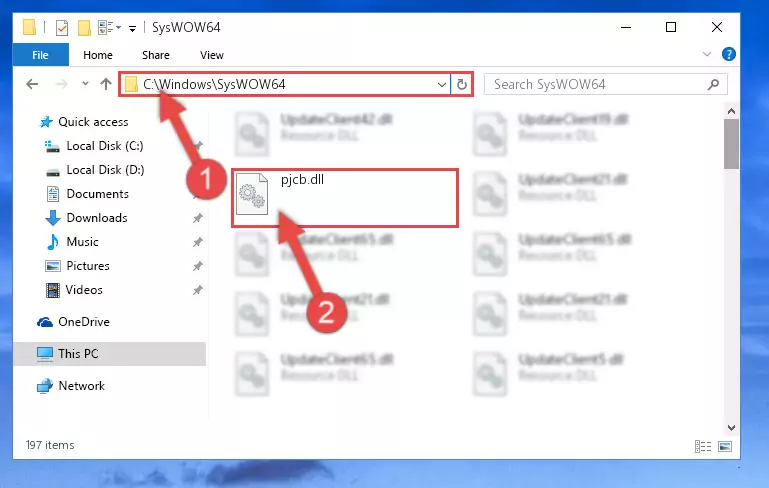Select OneDrive in navigation pane

tap(84, 322)
